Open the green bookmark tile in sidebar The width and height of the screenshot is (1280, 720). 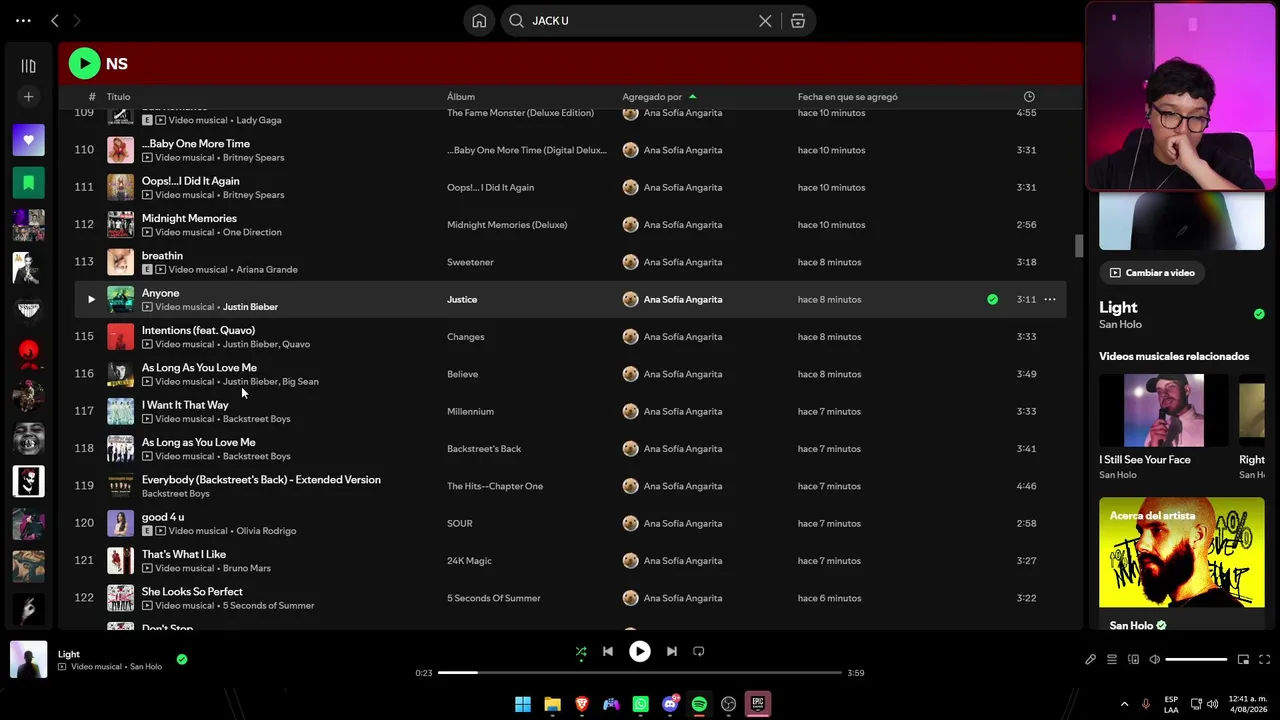click(x=28, y=183)
